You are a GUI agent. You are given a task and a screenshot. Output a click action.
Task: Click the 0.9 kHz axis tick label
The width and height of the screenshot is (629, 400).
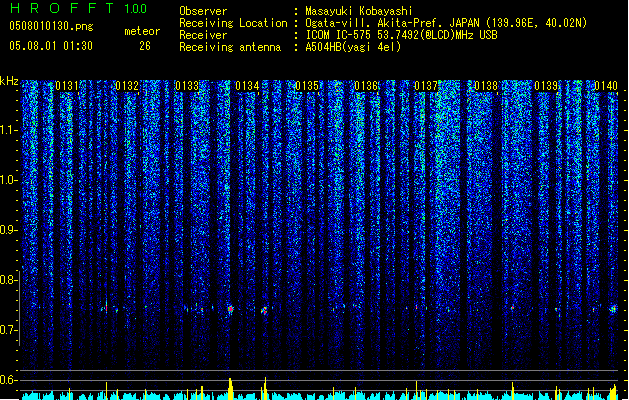pyautogui.click(x=9, y=230)
